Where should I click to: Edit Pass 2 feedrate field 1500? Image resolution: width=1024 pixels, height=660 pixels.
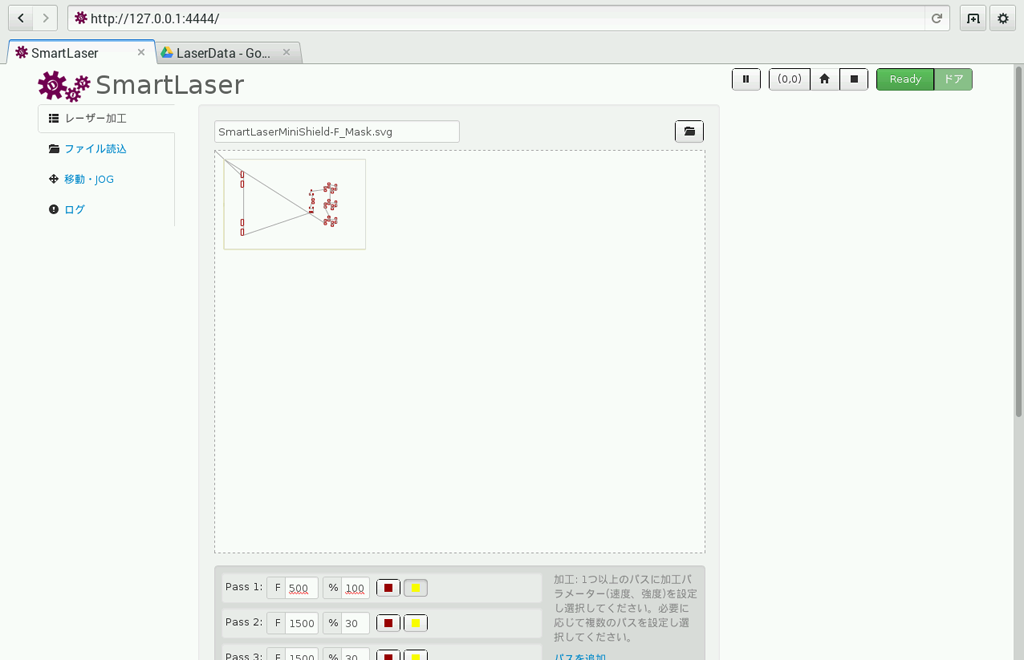point(301,623)
